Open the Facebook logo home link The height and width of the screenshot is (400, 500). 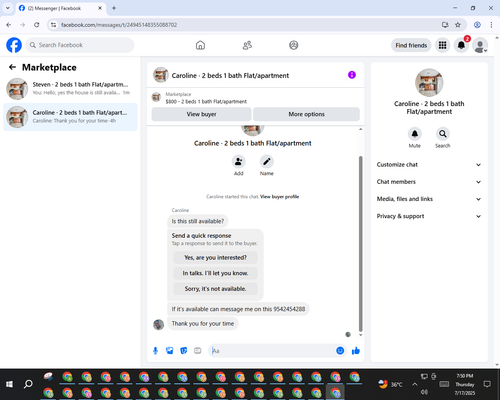pos(14,45)
